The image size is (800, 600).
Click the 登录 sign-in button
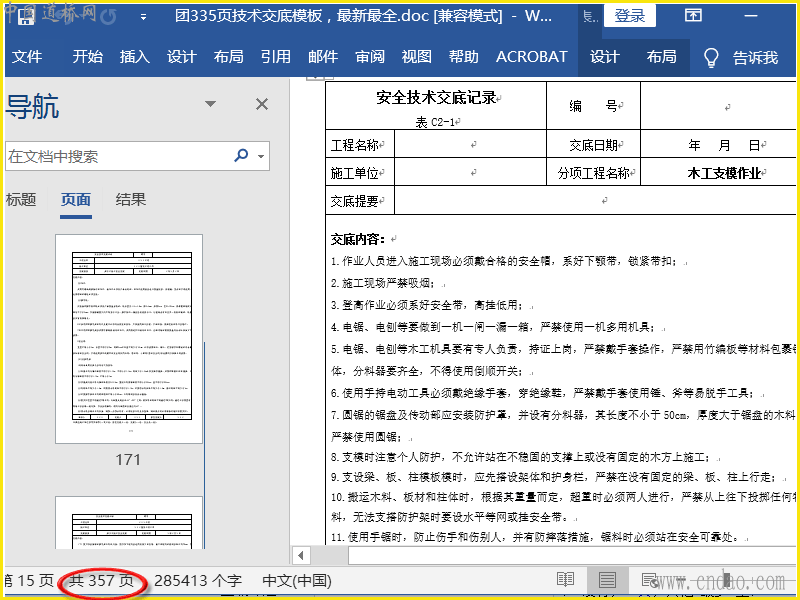pyautogui.click(x=630, y=16)
